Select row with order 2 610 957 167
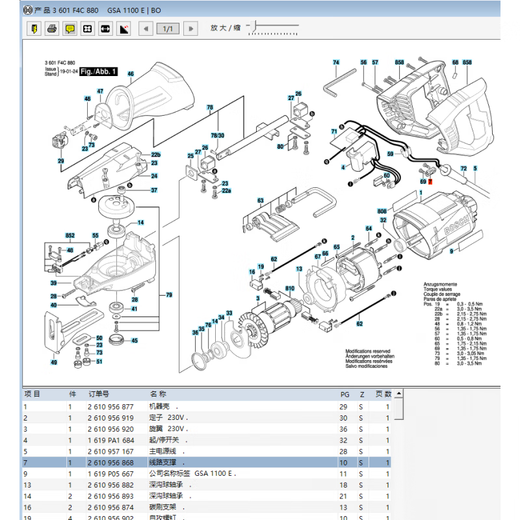 [x=207, y=451]
